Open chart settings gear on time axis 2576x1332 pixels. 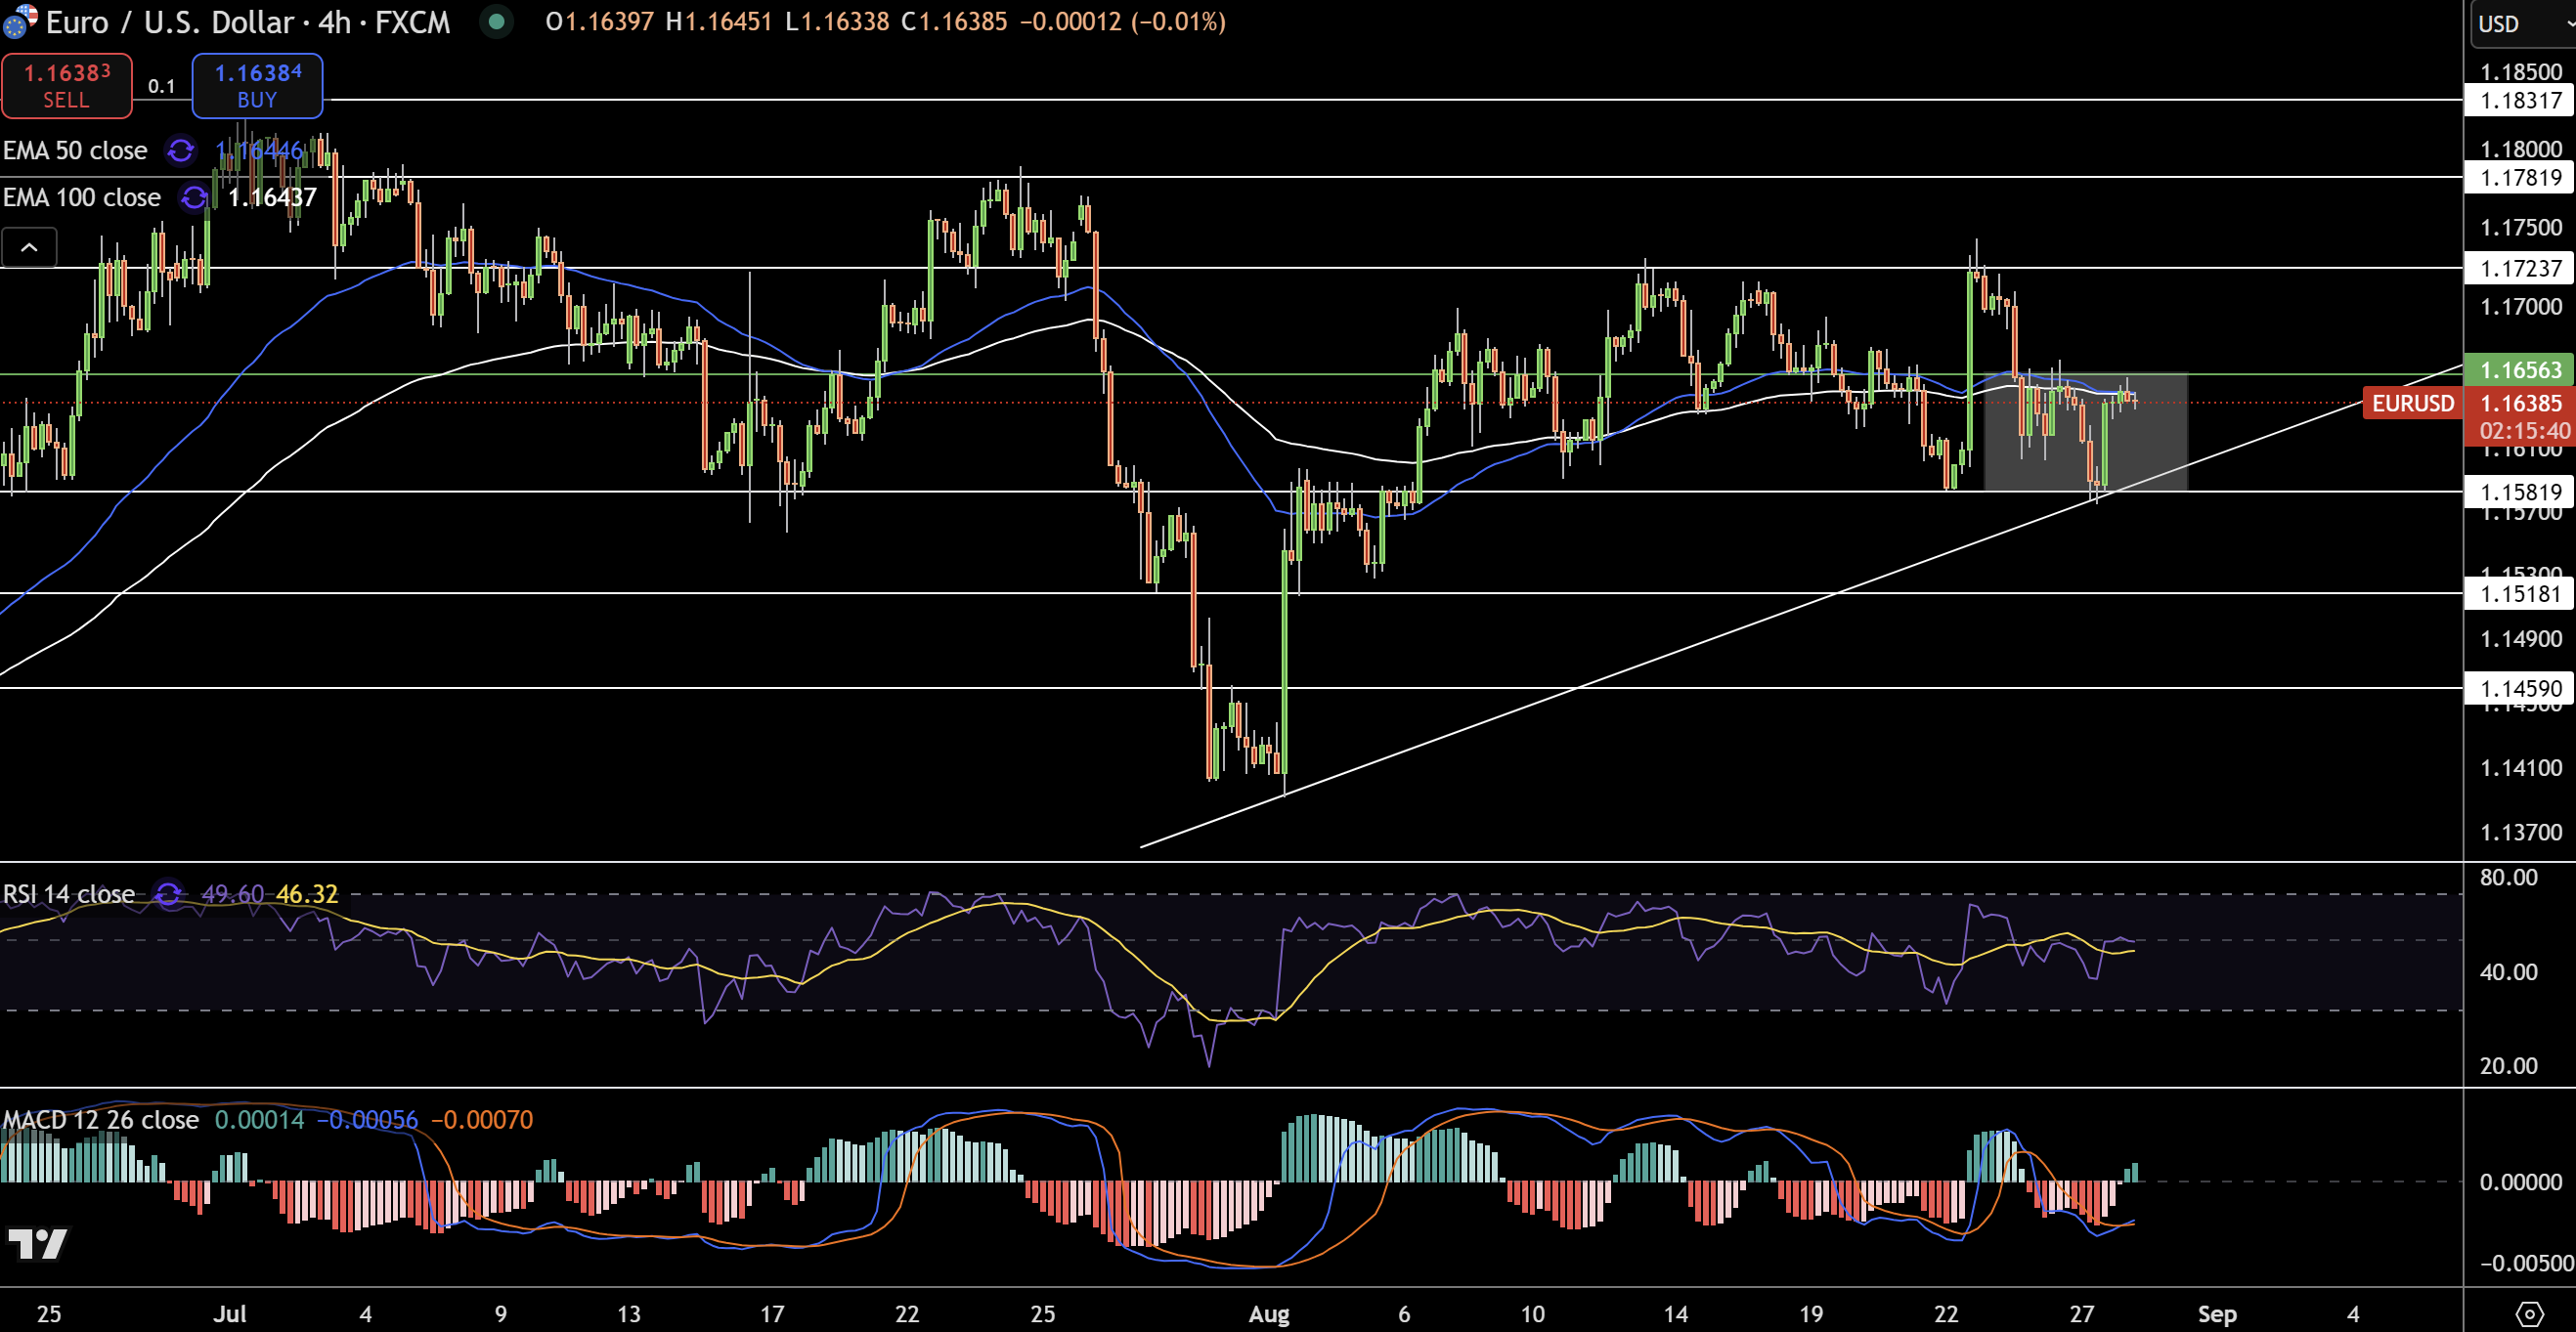coord(2529,1313)
